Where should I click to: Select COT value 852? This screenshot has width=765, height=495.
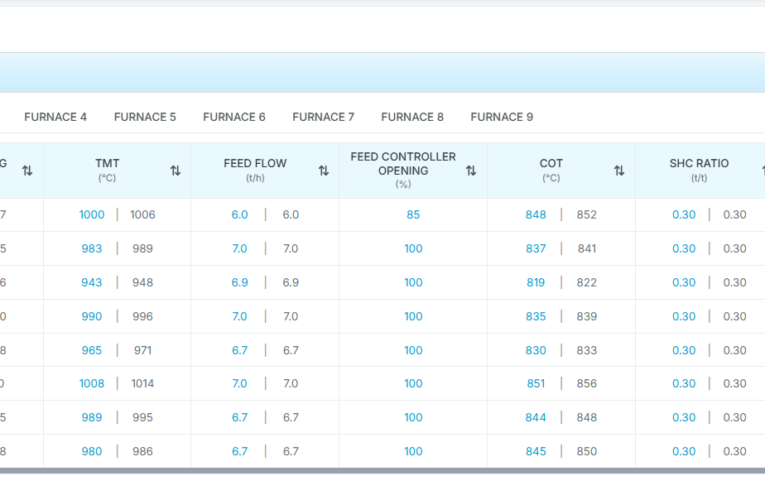point(586,215)
